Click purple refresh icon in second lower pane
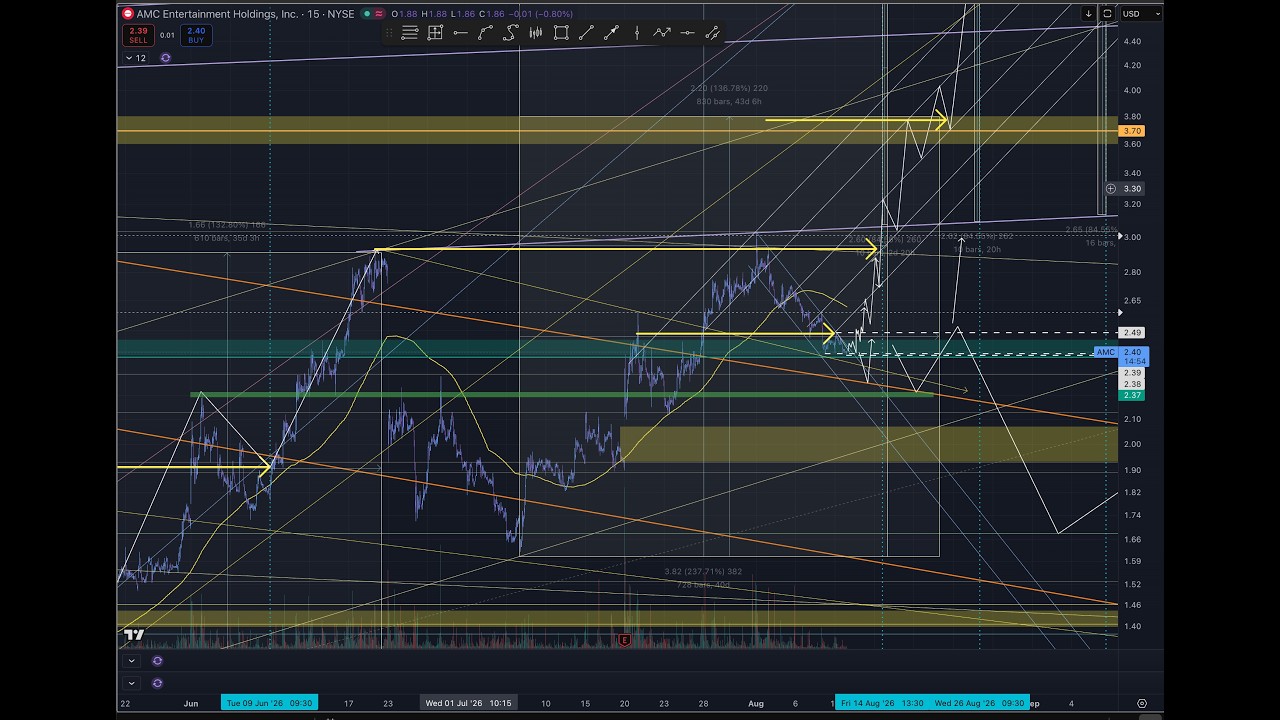Viewport: 1280px width, 720px height. pyautogui.click(x=157, y=683)
